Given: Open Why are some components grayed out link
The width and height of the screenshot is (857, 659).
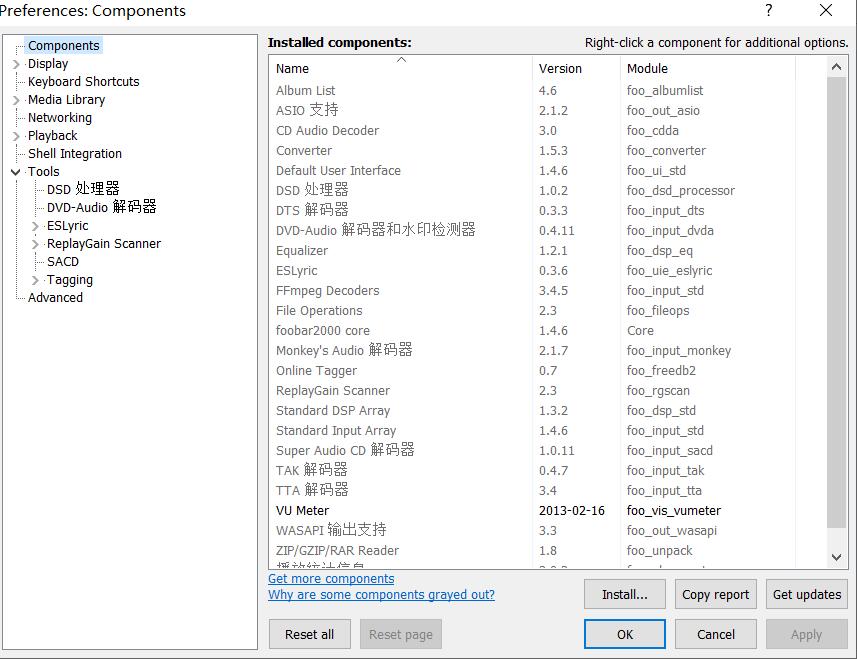Looking at the screenshot, I should (381, 595).
